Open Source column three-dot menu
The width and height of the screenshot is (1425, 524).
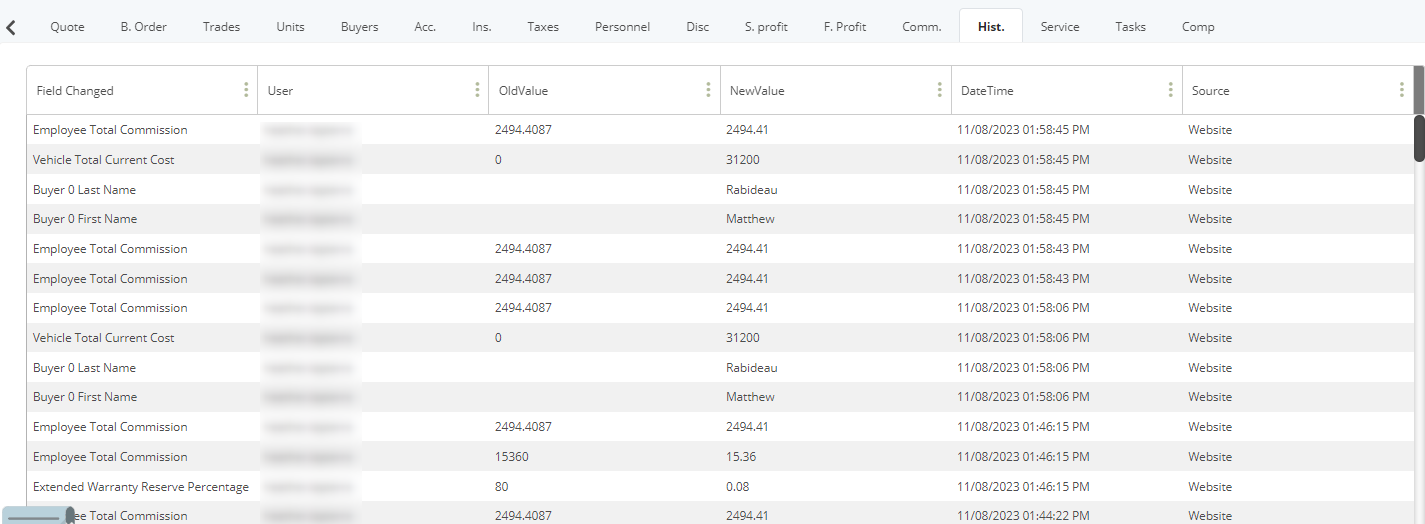click(x=1401, y=90)
